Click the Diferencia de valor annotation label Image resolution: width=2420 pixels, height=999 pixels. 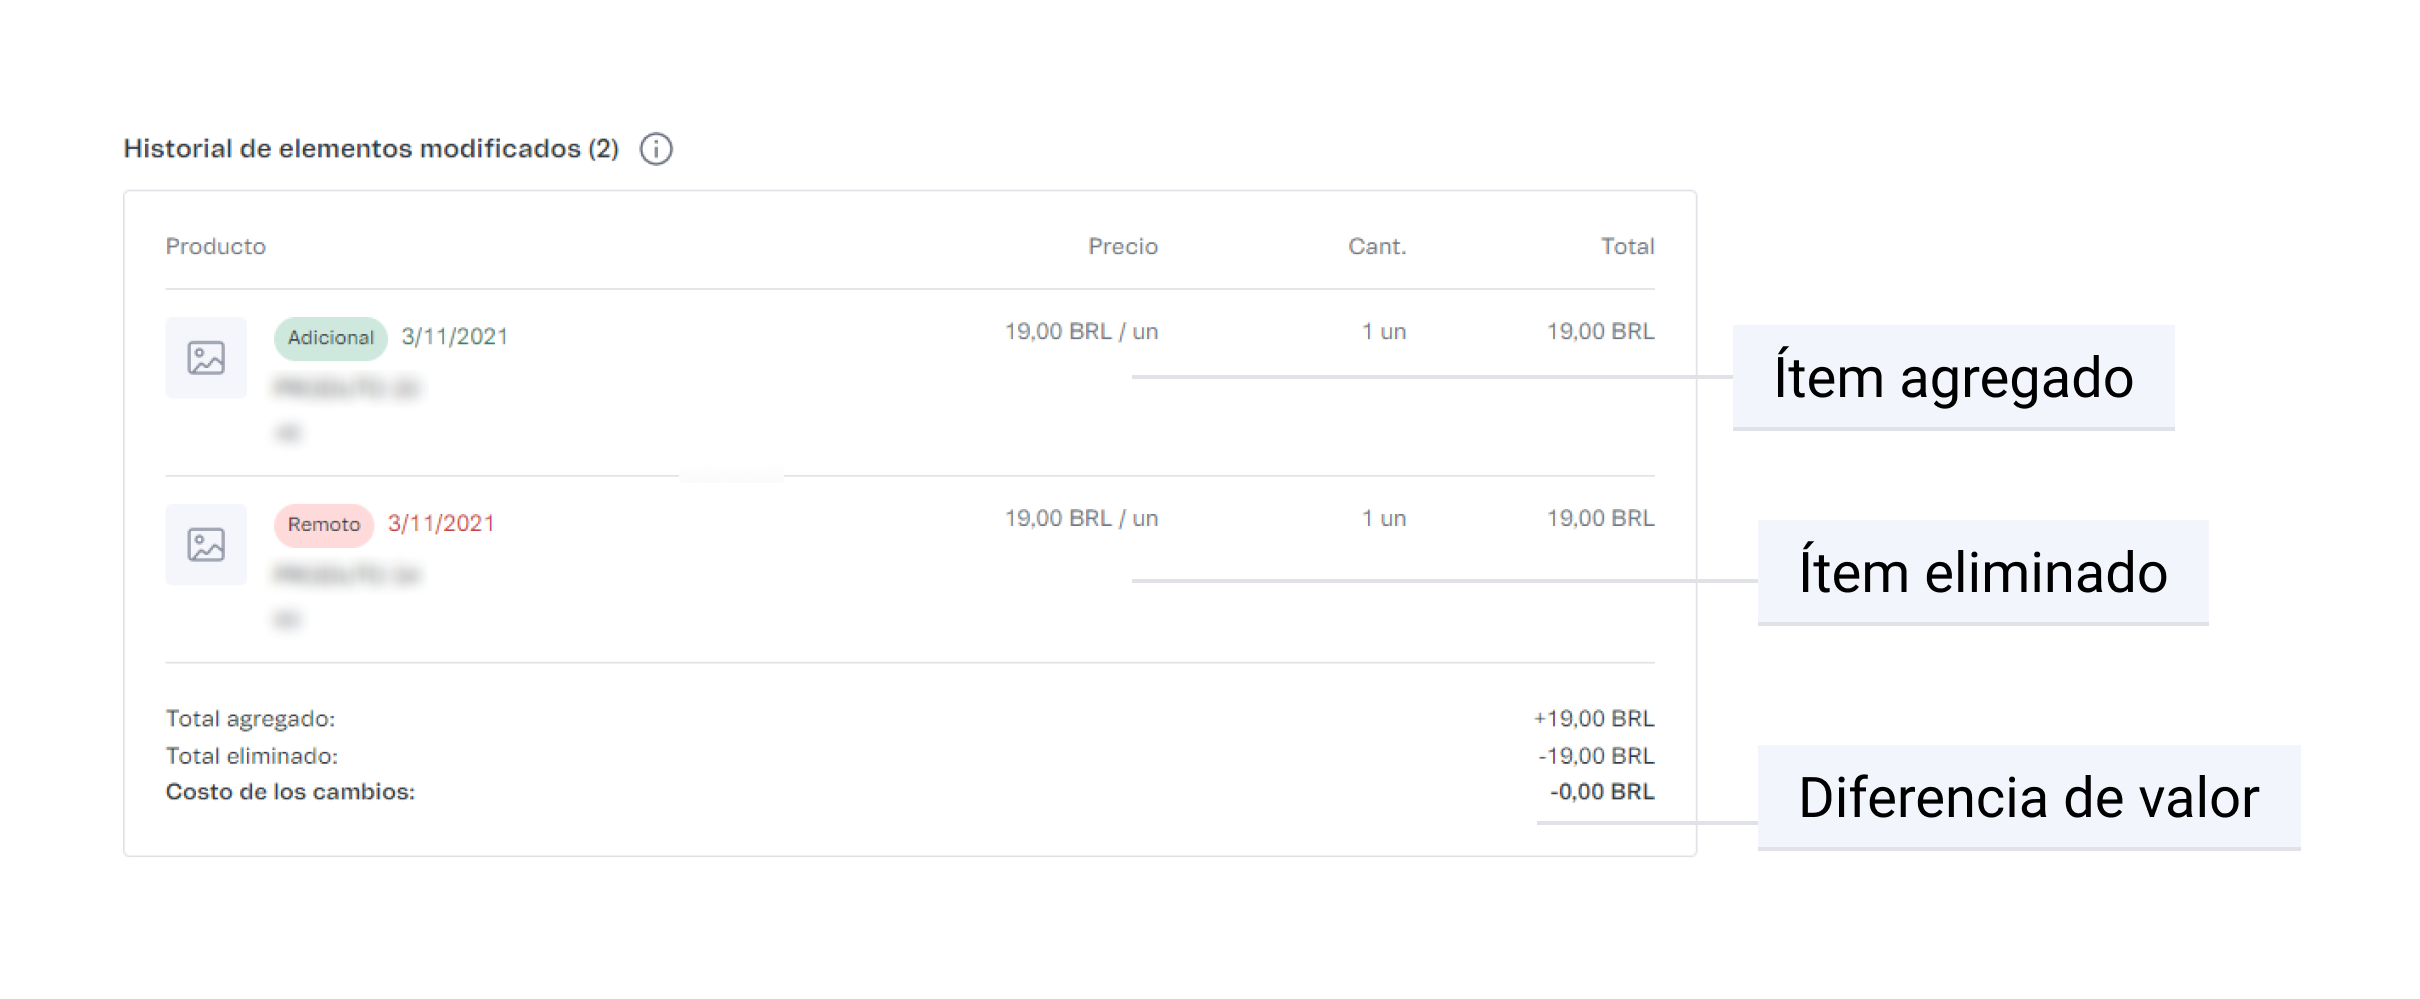[2028, 798]
